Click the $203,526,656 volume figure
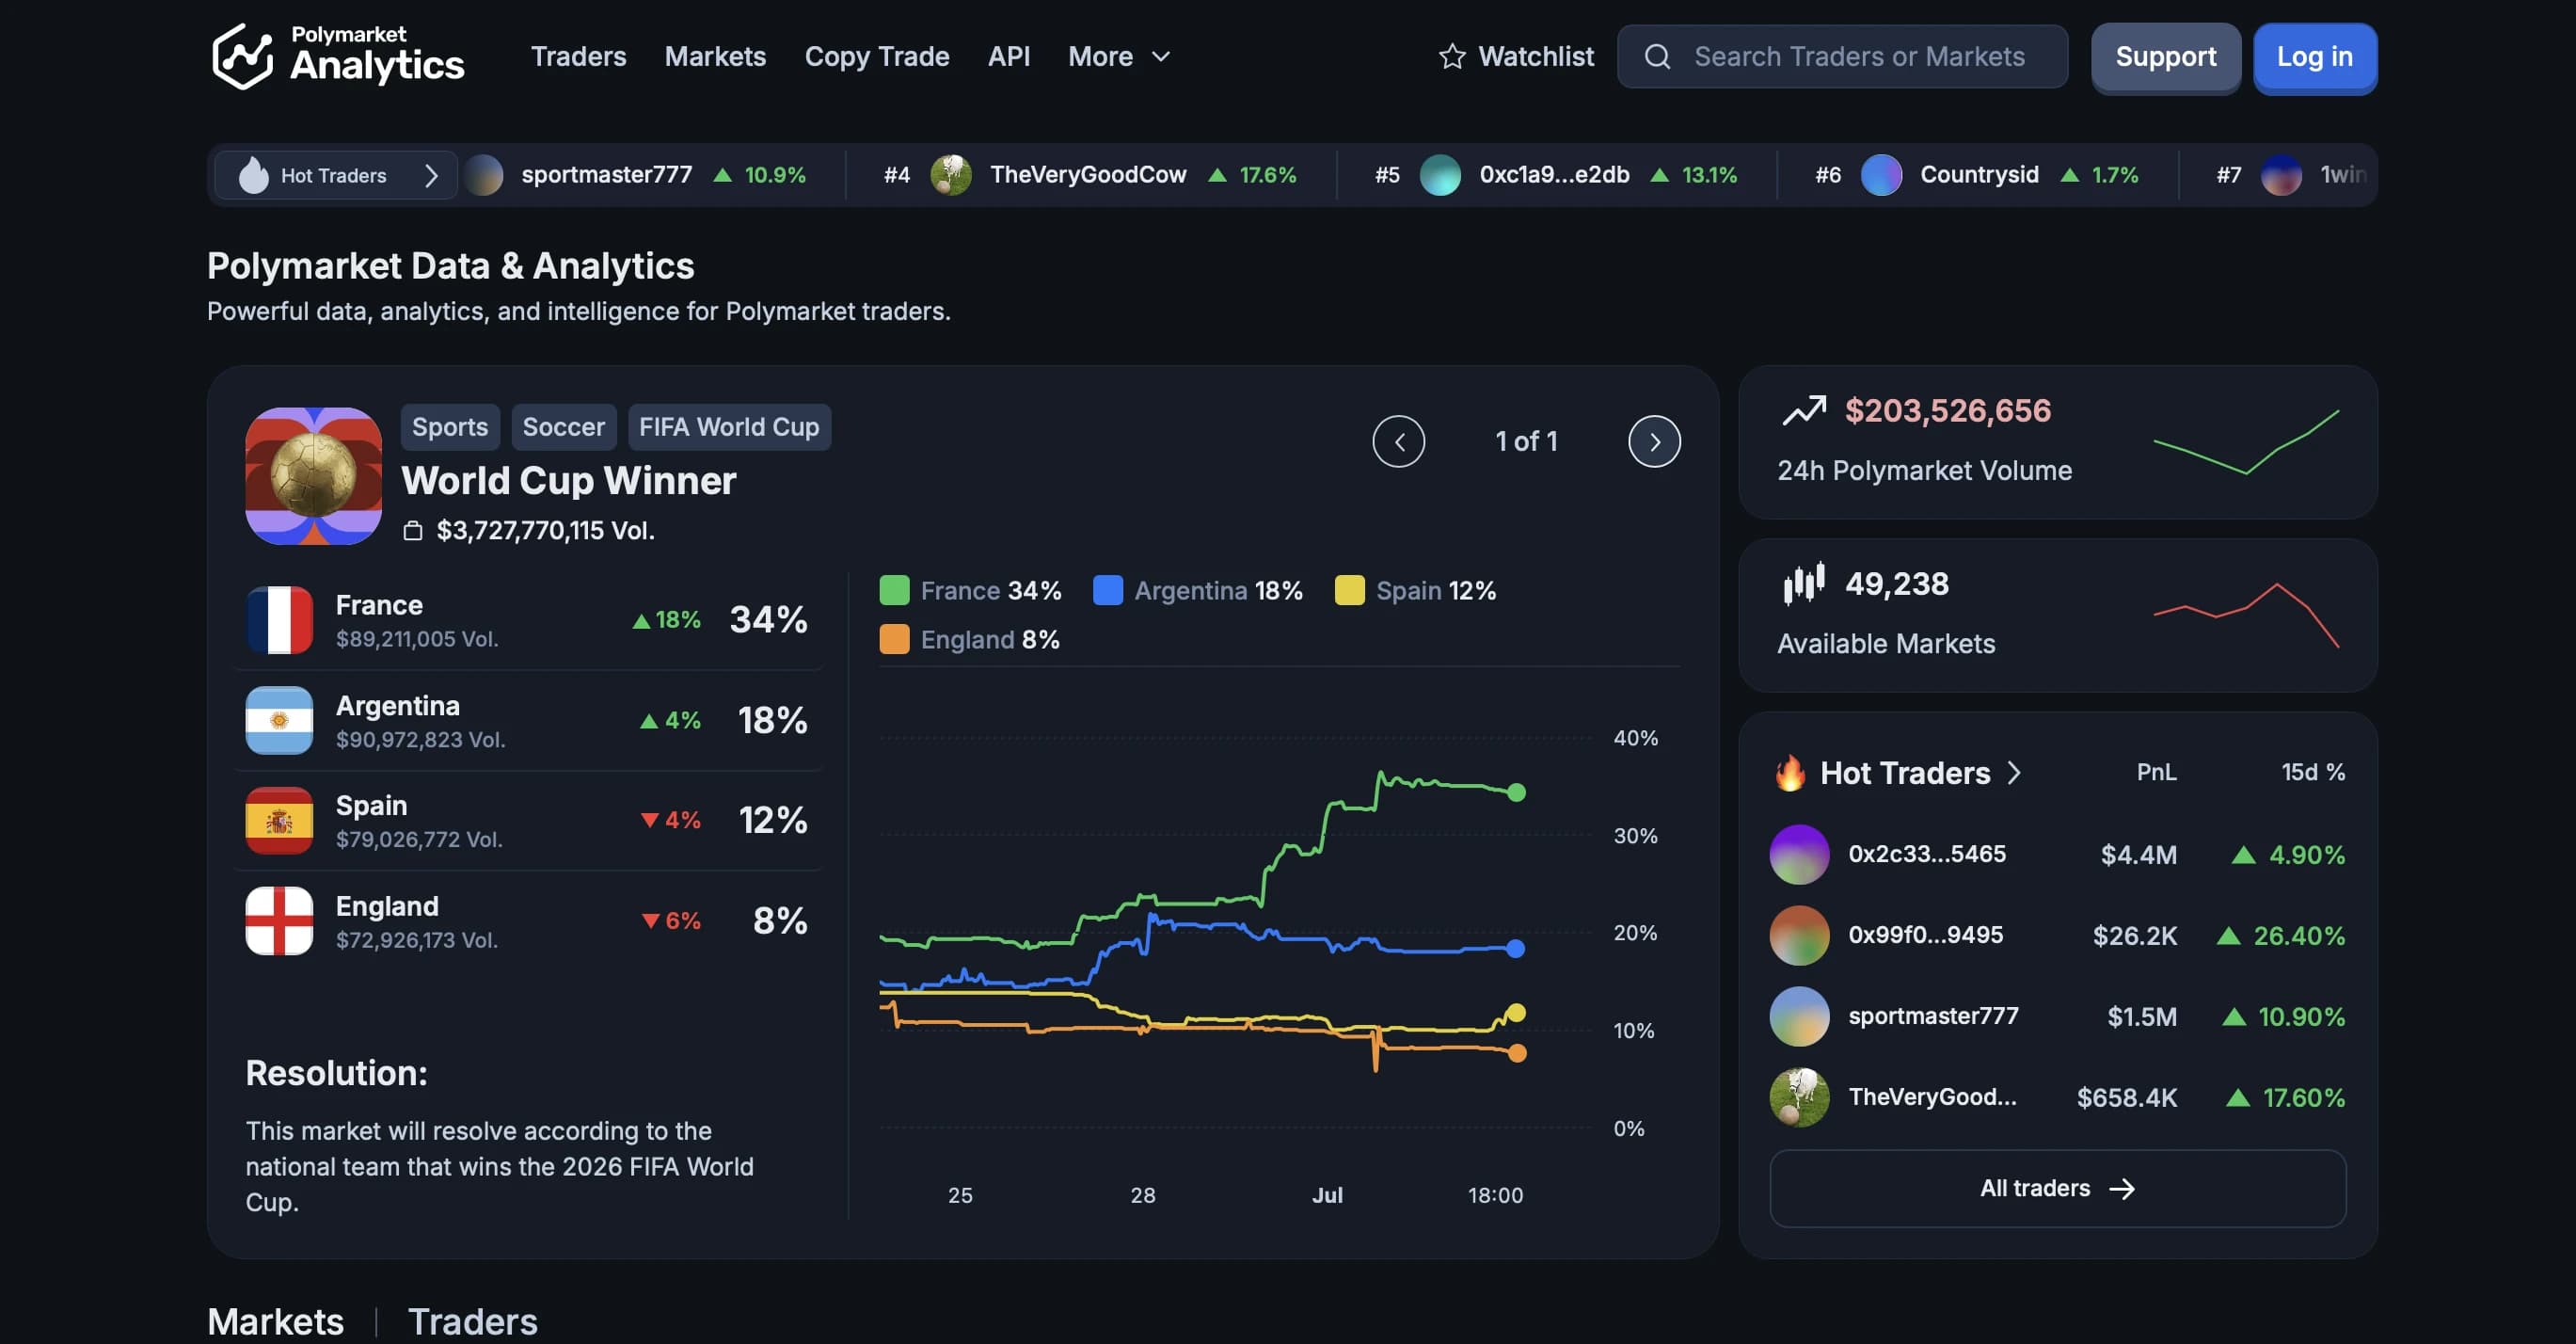The height and width of the screenshot is (1344, 2576). (1947, 411)
